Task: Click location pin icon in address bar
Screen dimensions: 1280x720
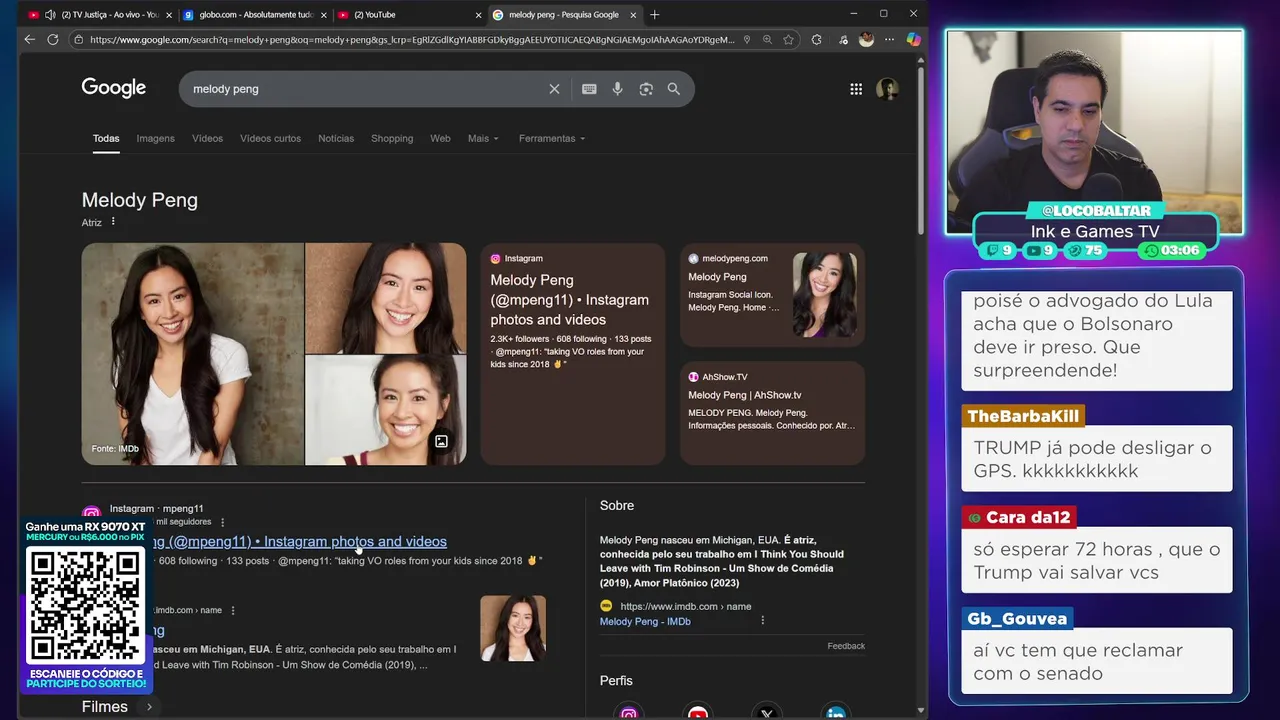Action: pyautogui.click(x=747, y=39)
